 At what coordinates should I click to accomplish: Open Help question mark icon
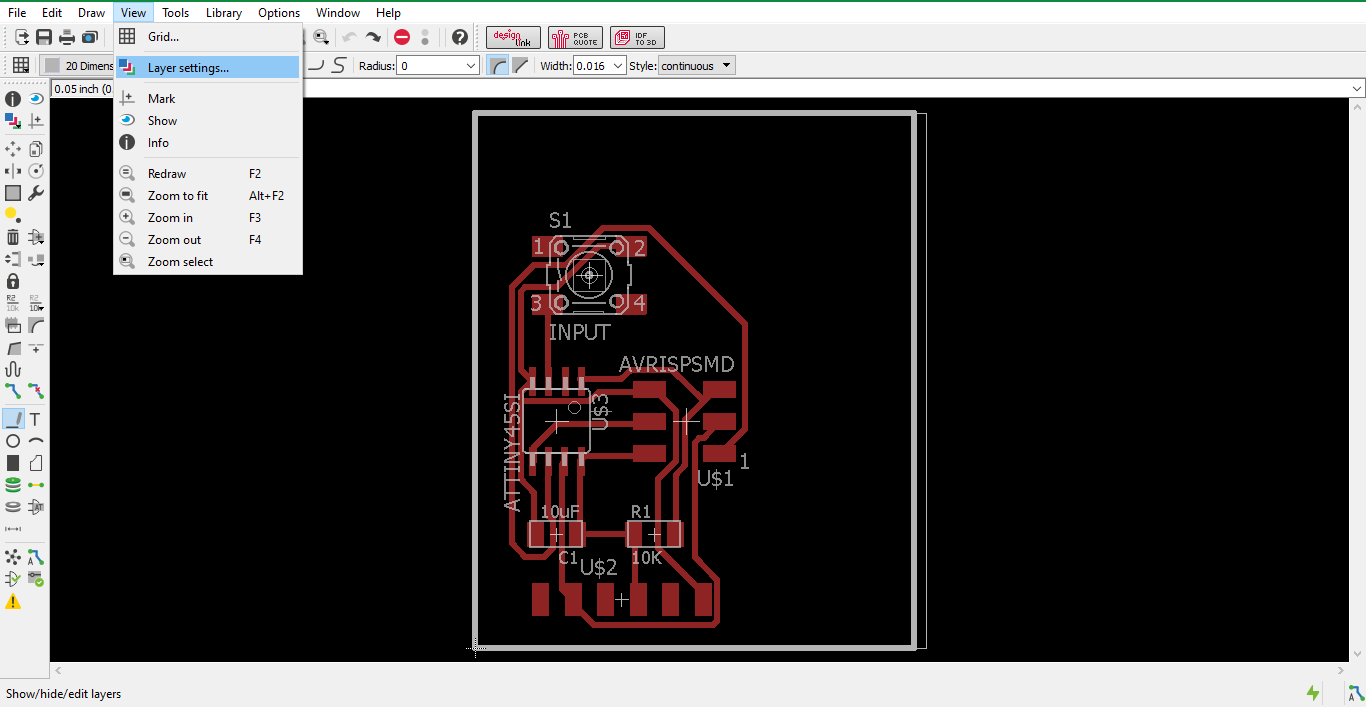click(460, 37)
